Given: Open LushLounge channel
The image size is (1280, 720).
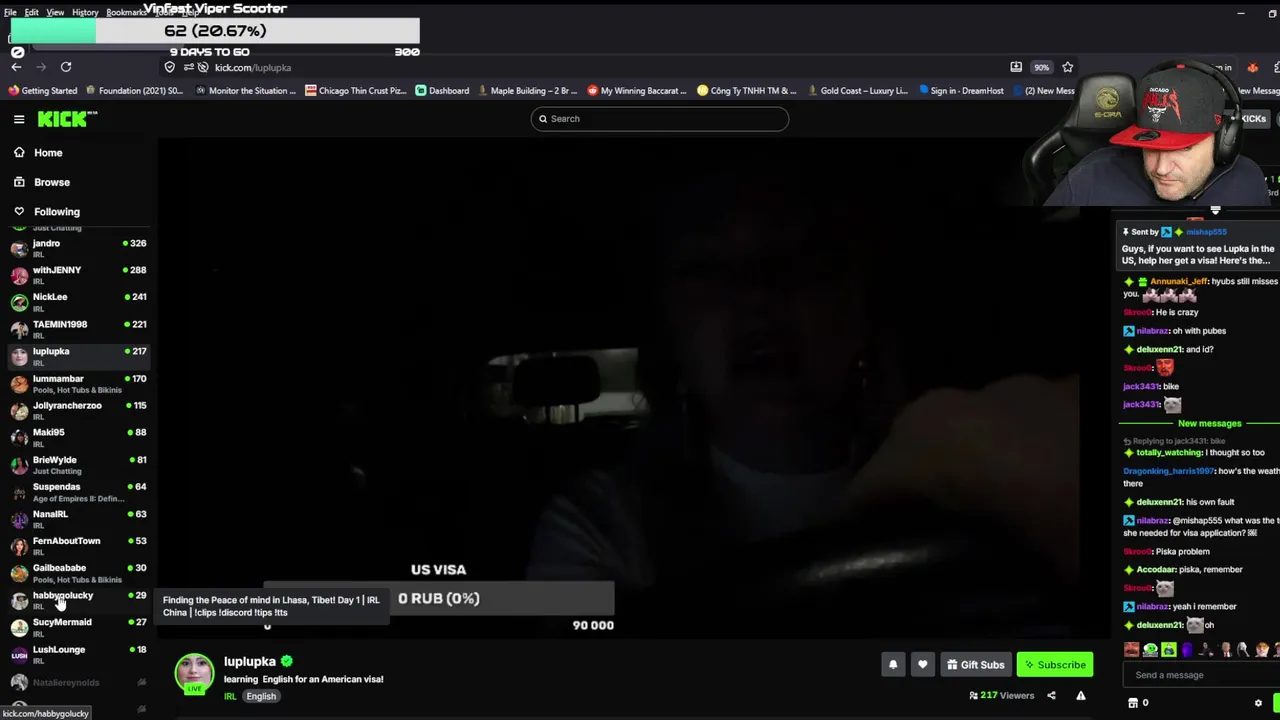Looking at the screenshot, I should pyautogui.click(x=78, y=654).
